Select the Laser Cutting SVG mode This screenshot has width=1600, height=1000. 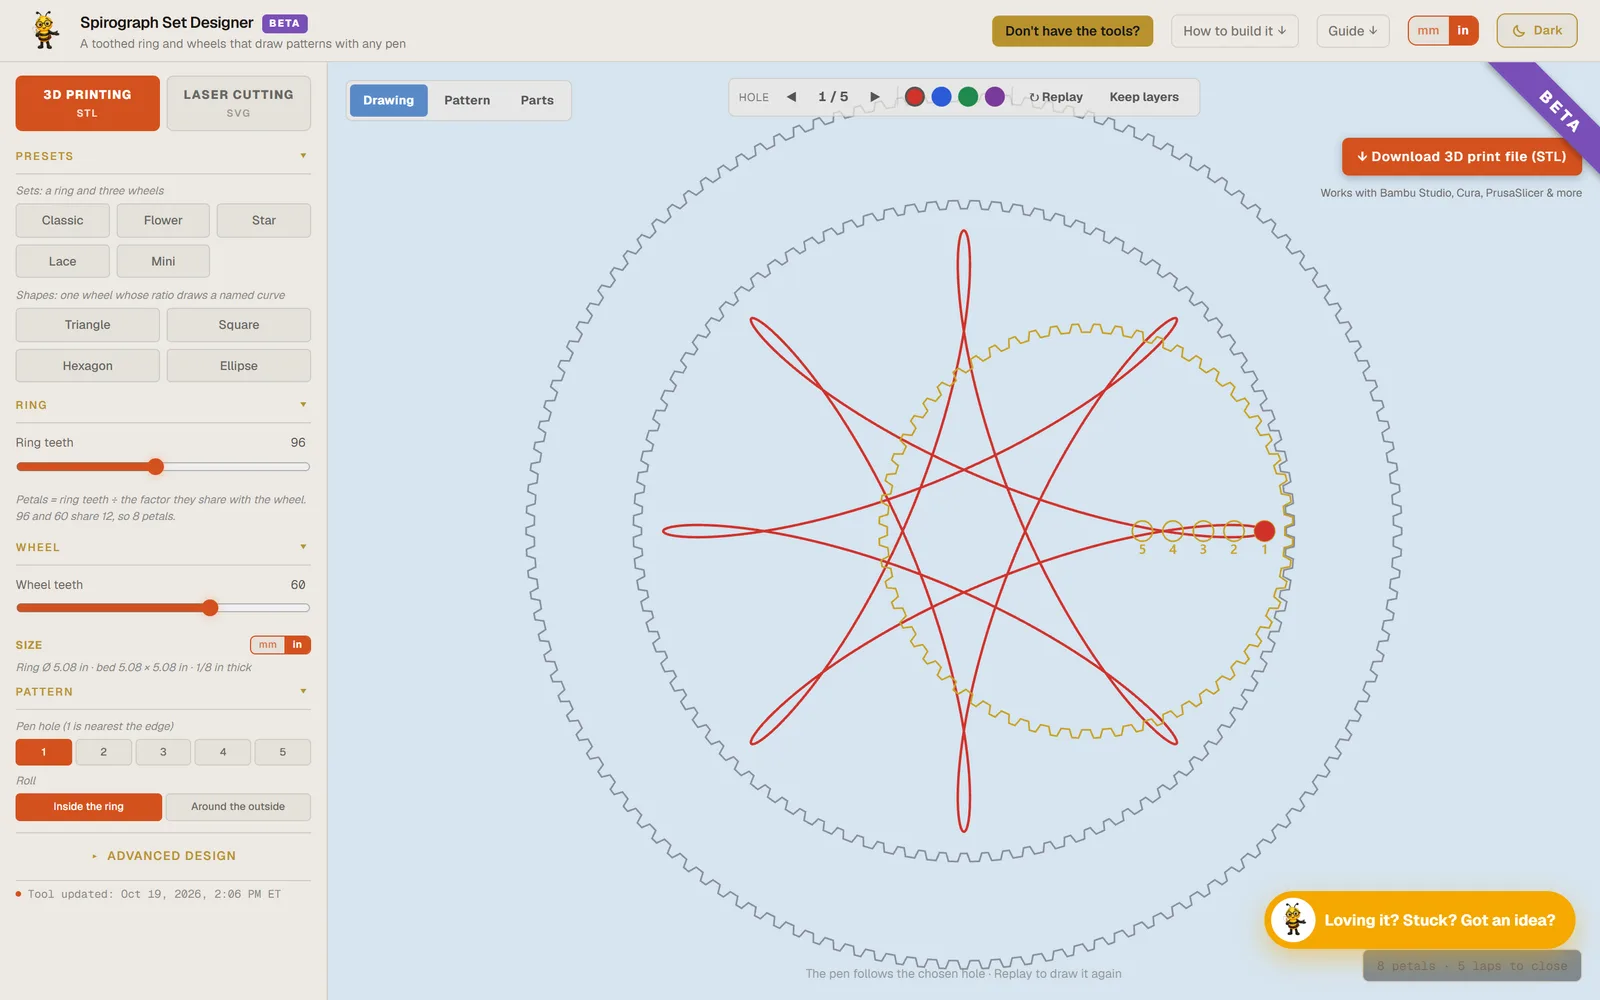pyautogui.click(x=239, y=103)
